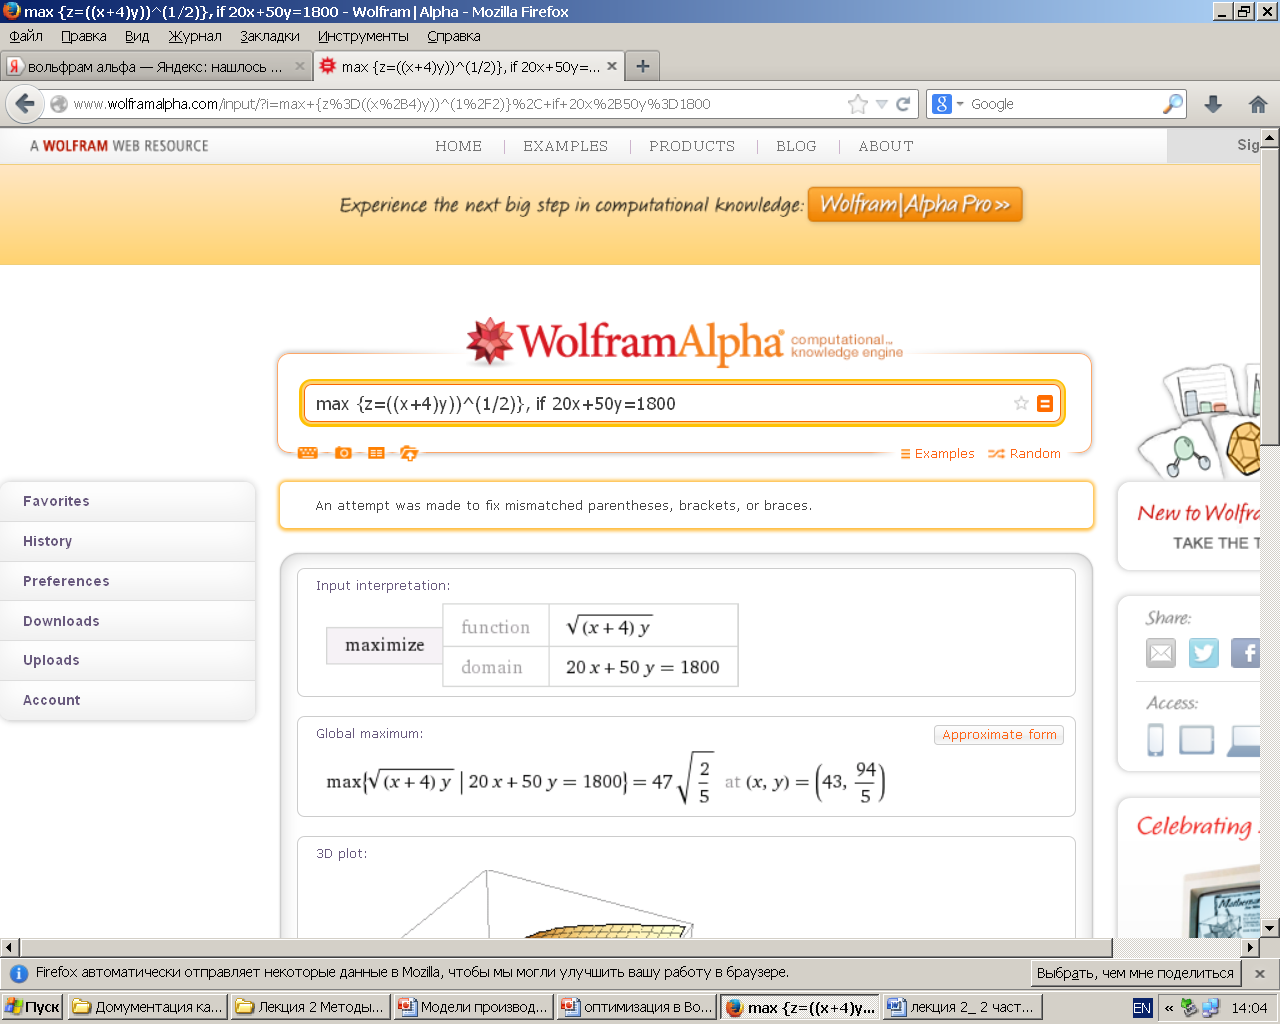The image size is (1280, 1024).
Task: Add the query to favorites with the star icon
Action: 1021,403
